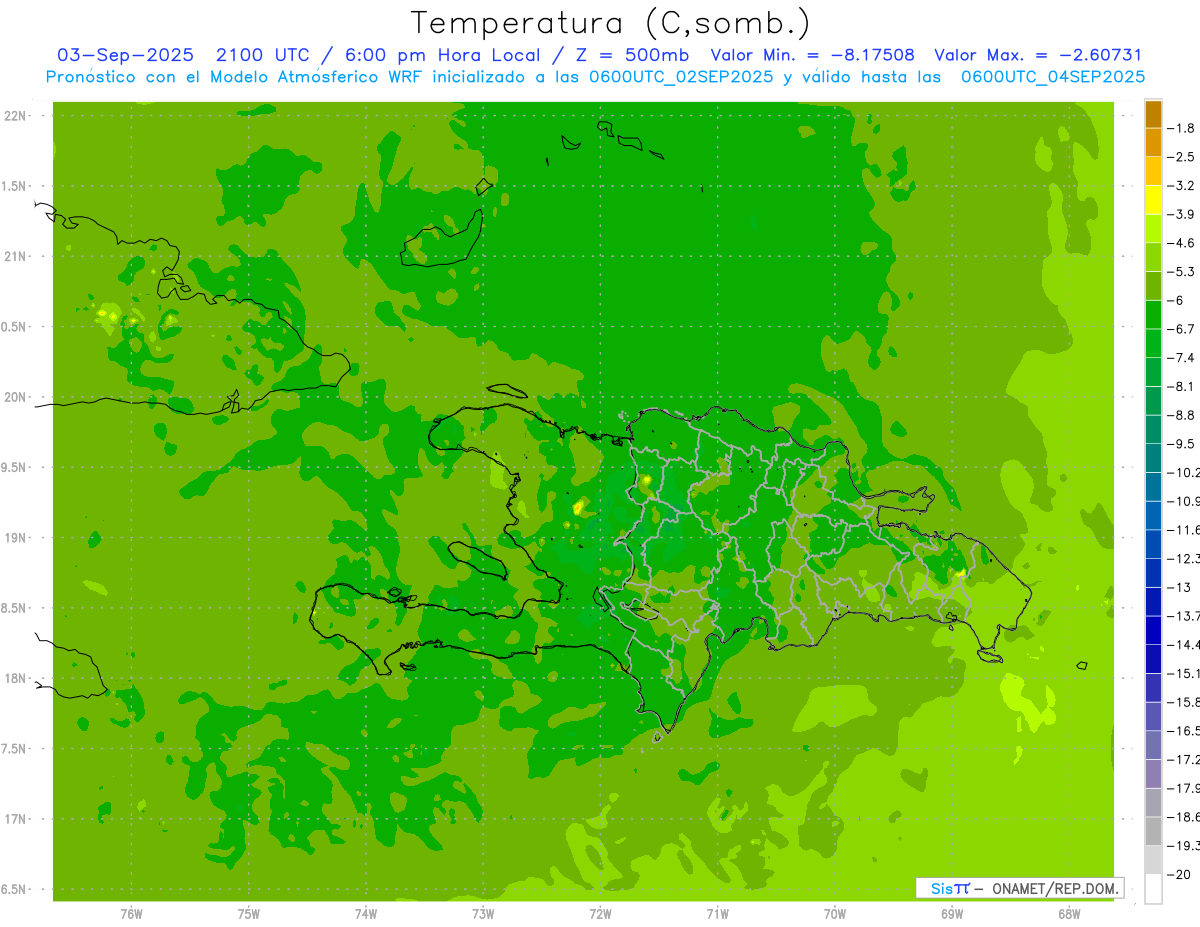Click the '70W' longitude label
Image resolution: width=1200 pixels, height=927 pixels.
tap(835, 913)
